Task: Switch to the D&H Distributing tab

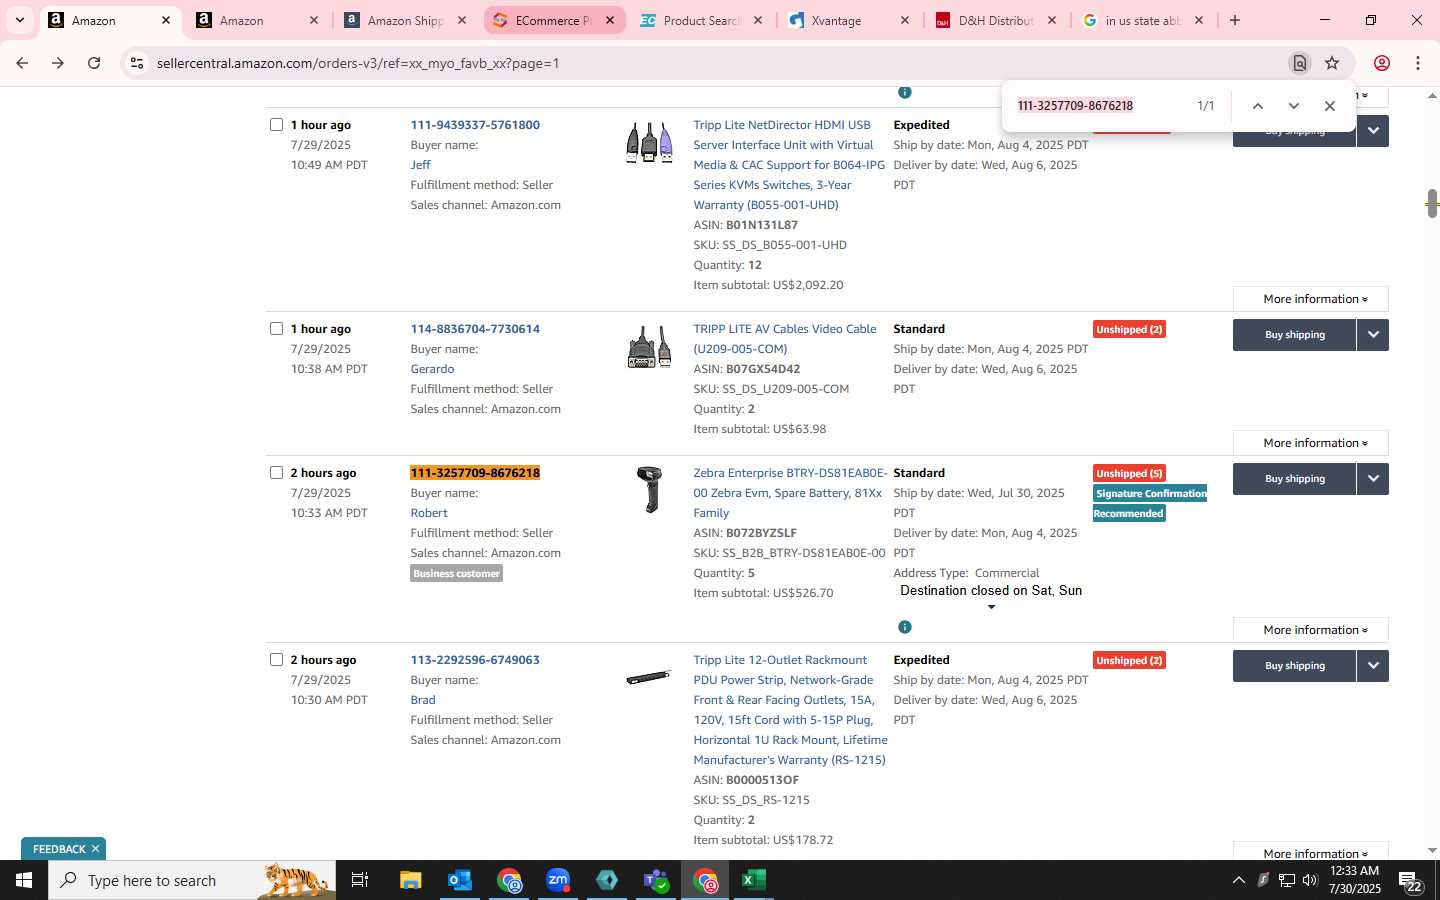Action: [996, 20]
